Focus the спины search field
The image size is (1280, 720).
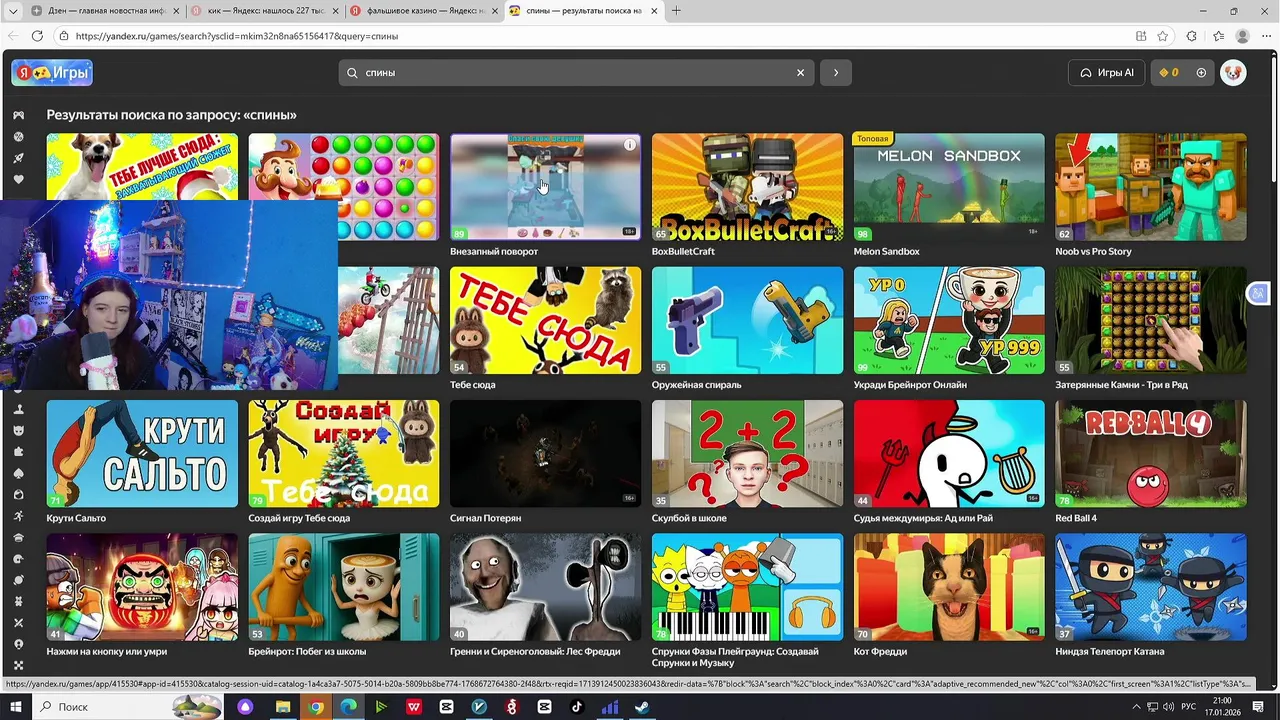click(x=575, y=73)
